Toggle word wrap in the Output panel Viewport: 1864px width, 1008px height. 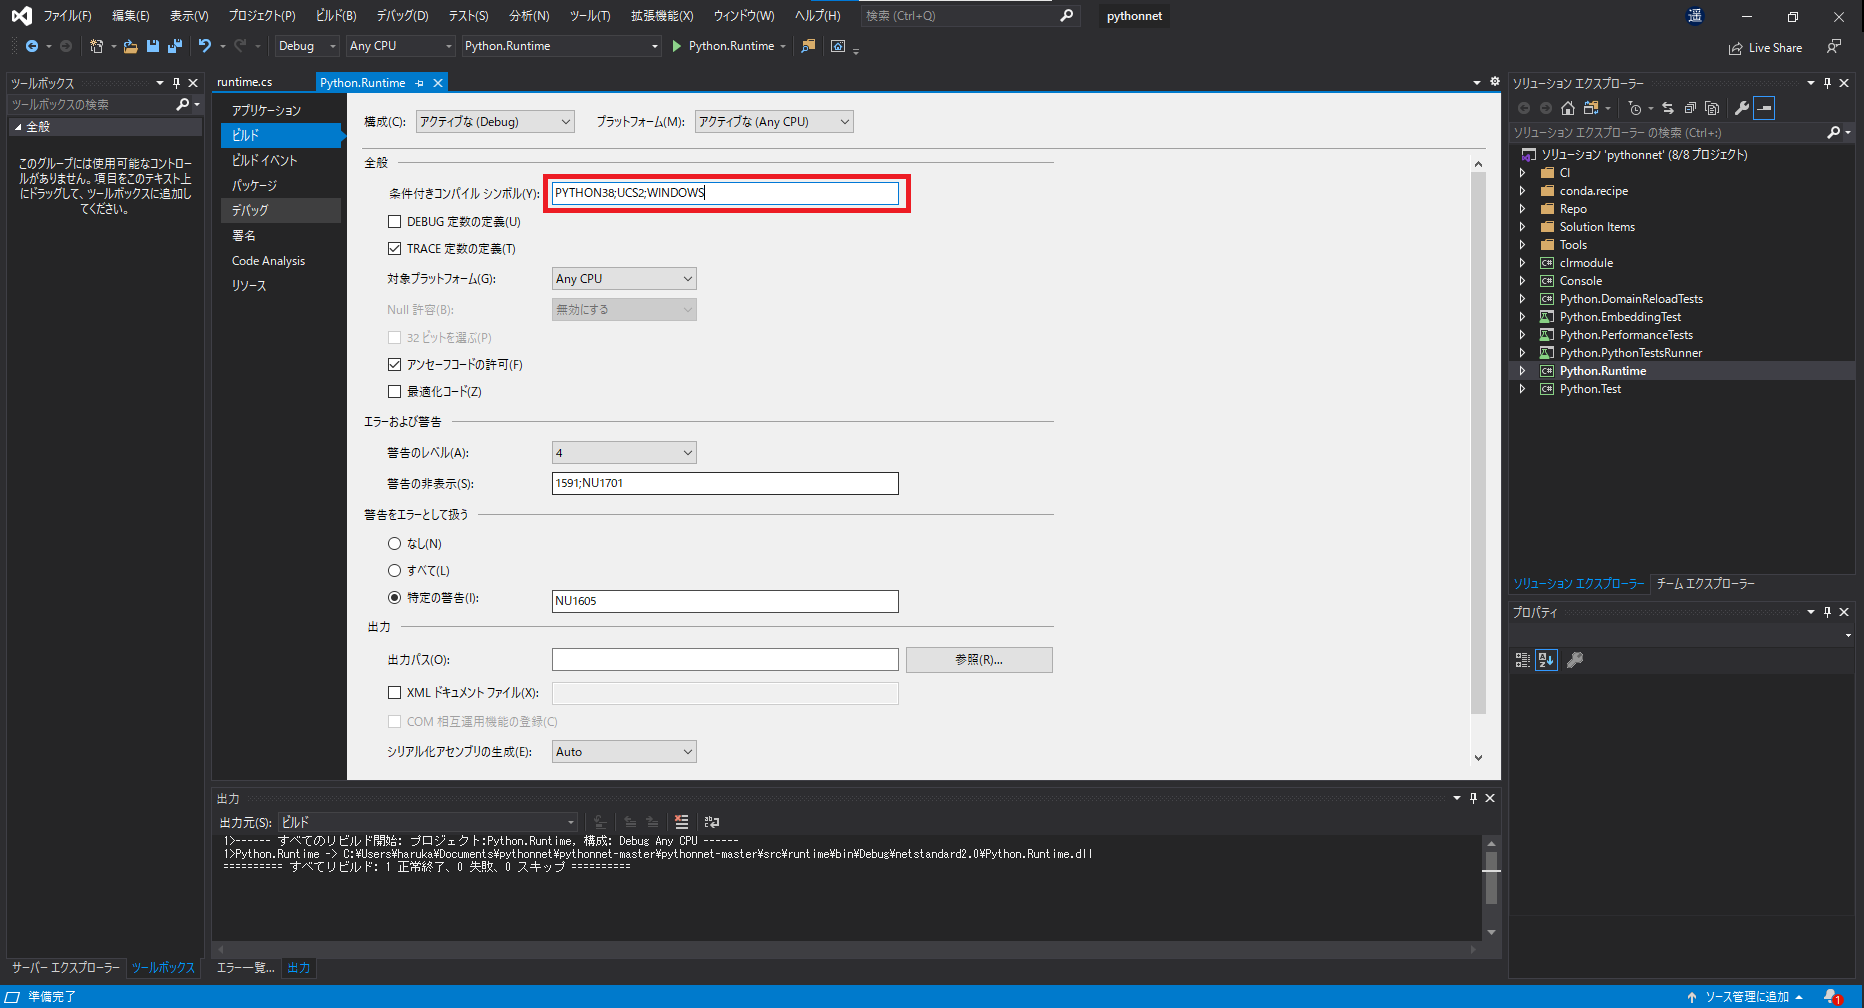coord(712,822)
